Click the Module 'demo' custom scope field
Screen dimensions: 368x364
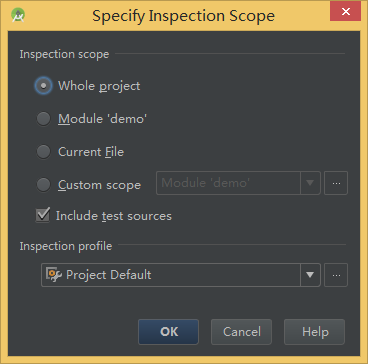[x=228, y=183]
